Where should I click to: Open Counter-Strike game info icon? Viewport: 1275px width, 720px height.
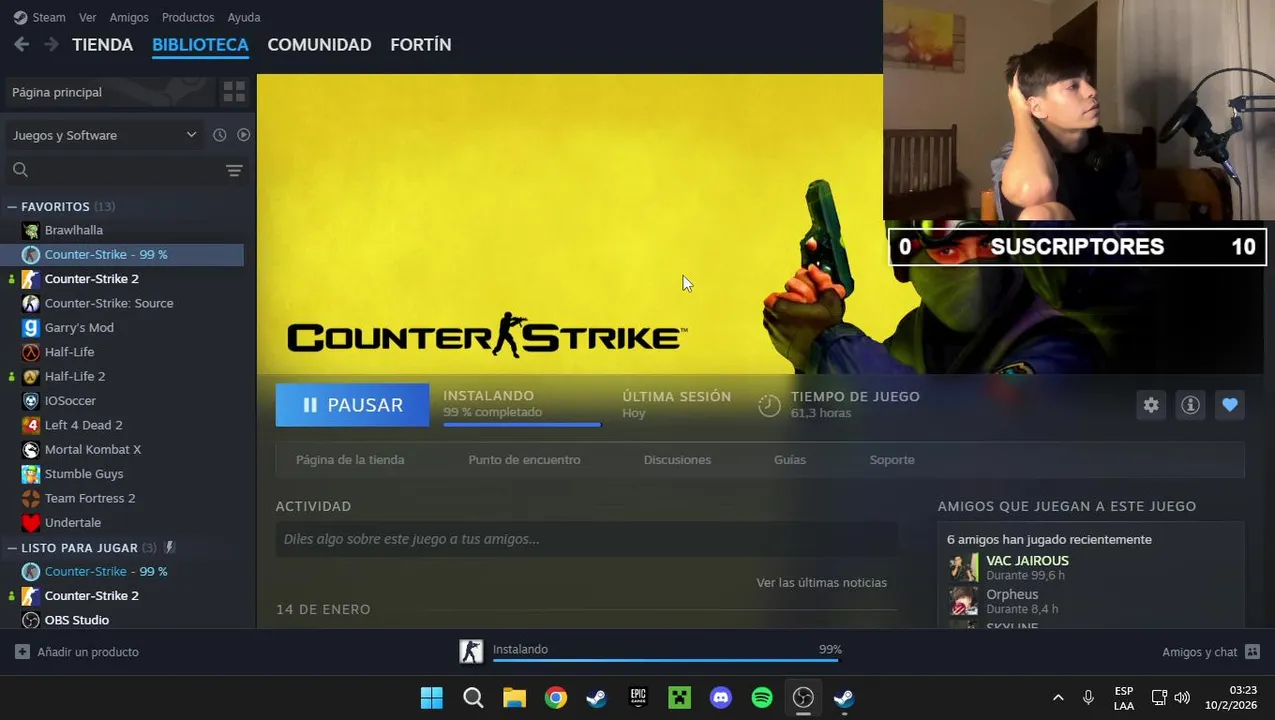point(1190,405)
